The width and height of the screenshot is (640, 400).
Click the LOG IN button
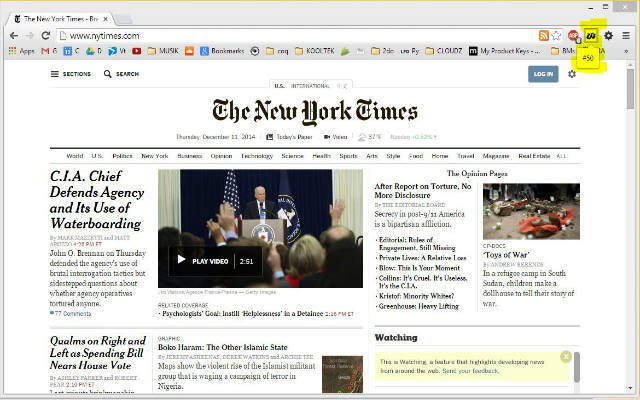[x=543, y=74]
